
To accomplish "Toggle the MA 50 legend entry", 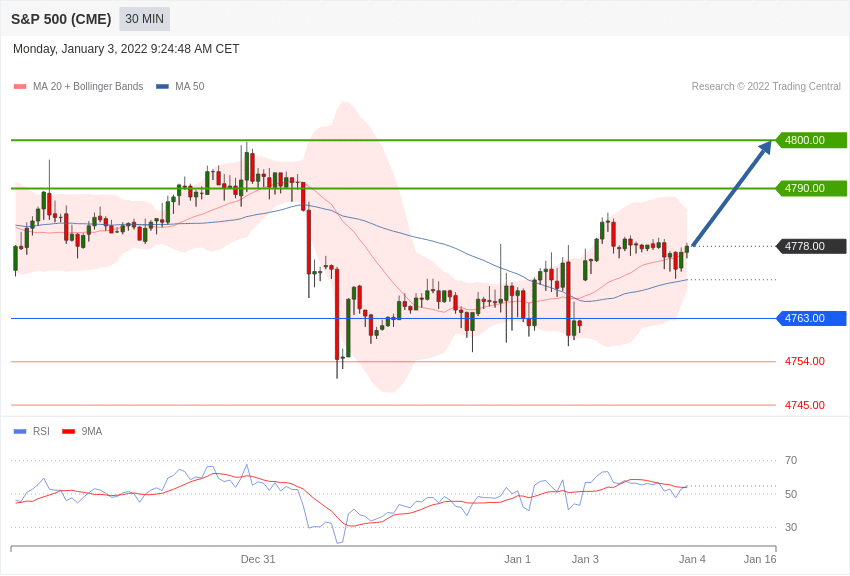I will (180, 86).
